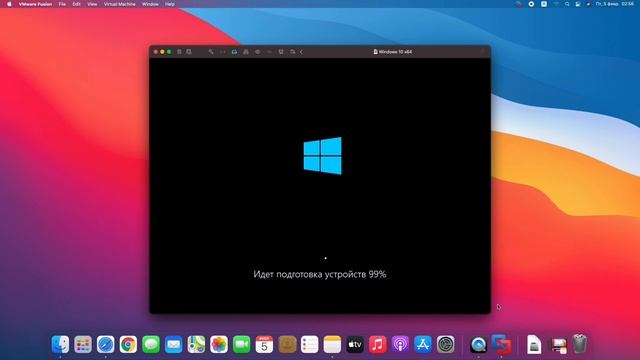Open the Apple menu
640x360 pixels.
point(9,4)
